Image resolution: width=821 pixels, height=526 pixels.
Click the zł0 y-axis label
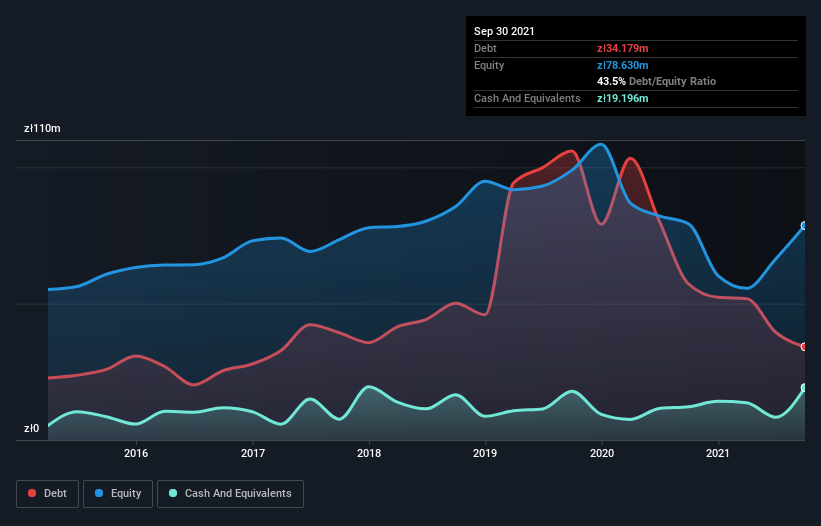coord(31,428)
